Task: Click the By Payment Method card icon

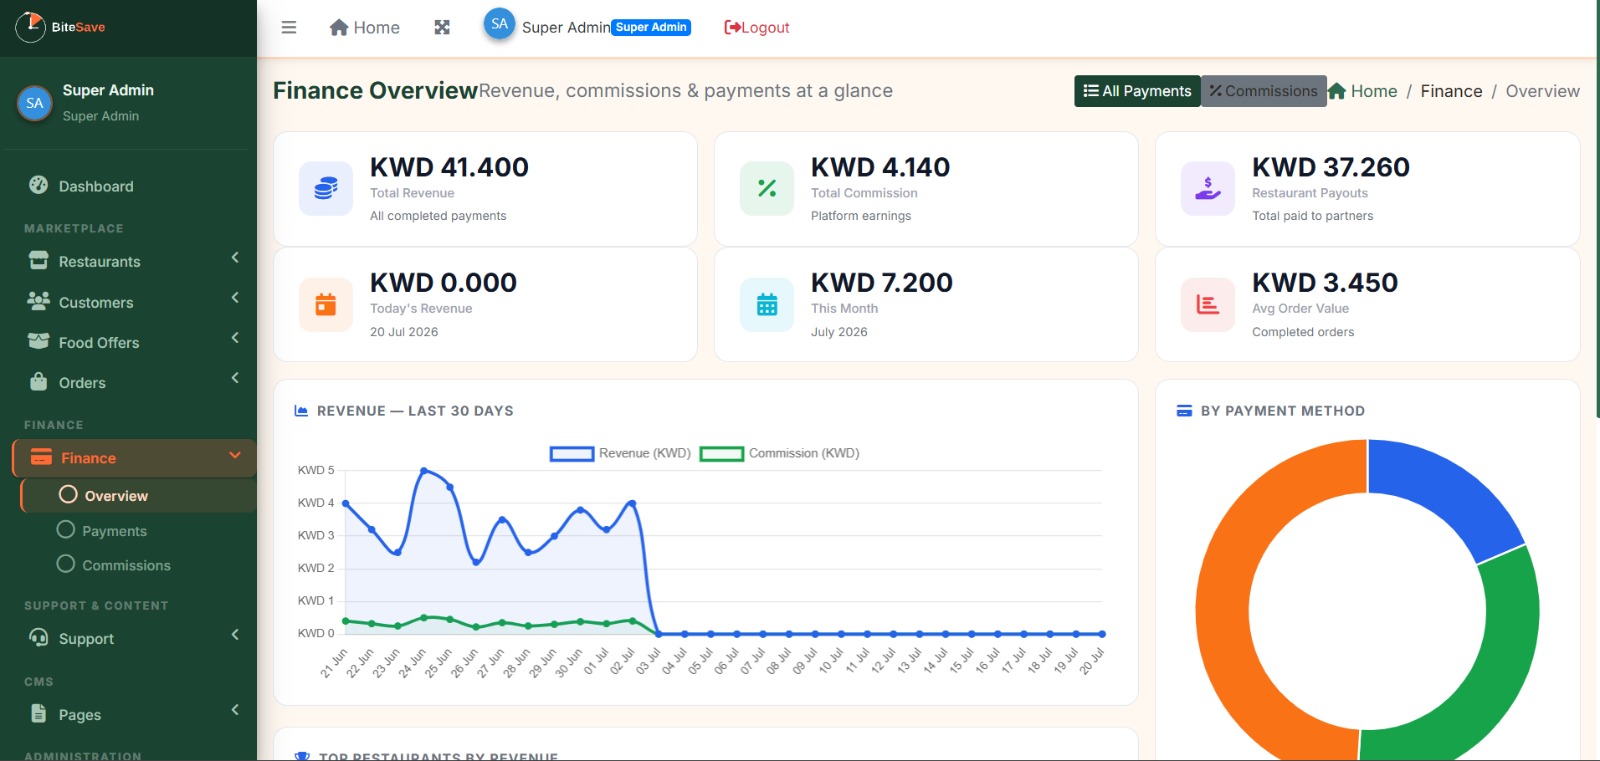Action: click(x=1184, y=410)
